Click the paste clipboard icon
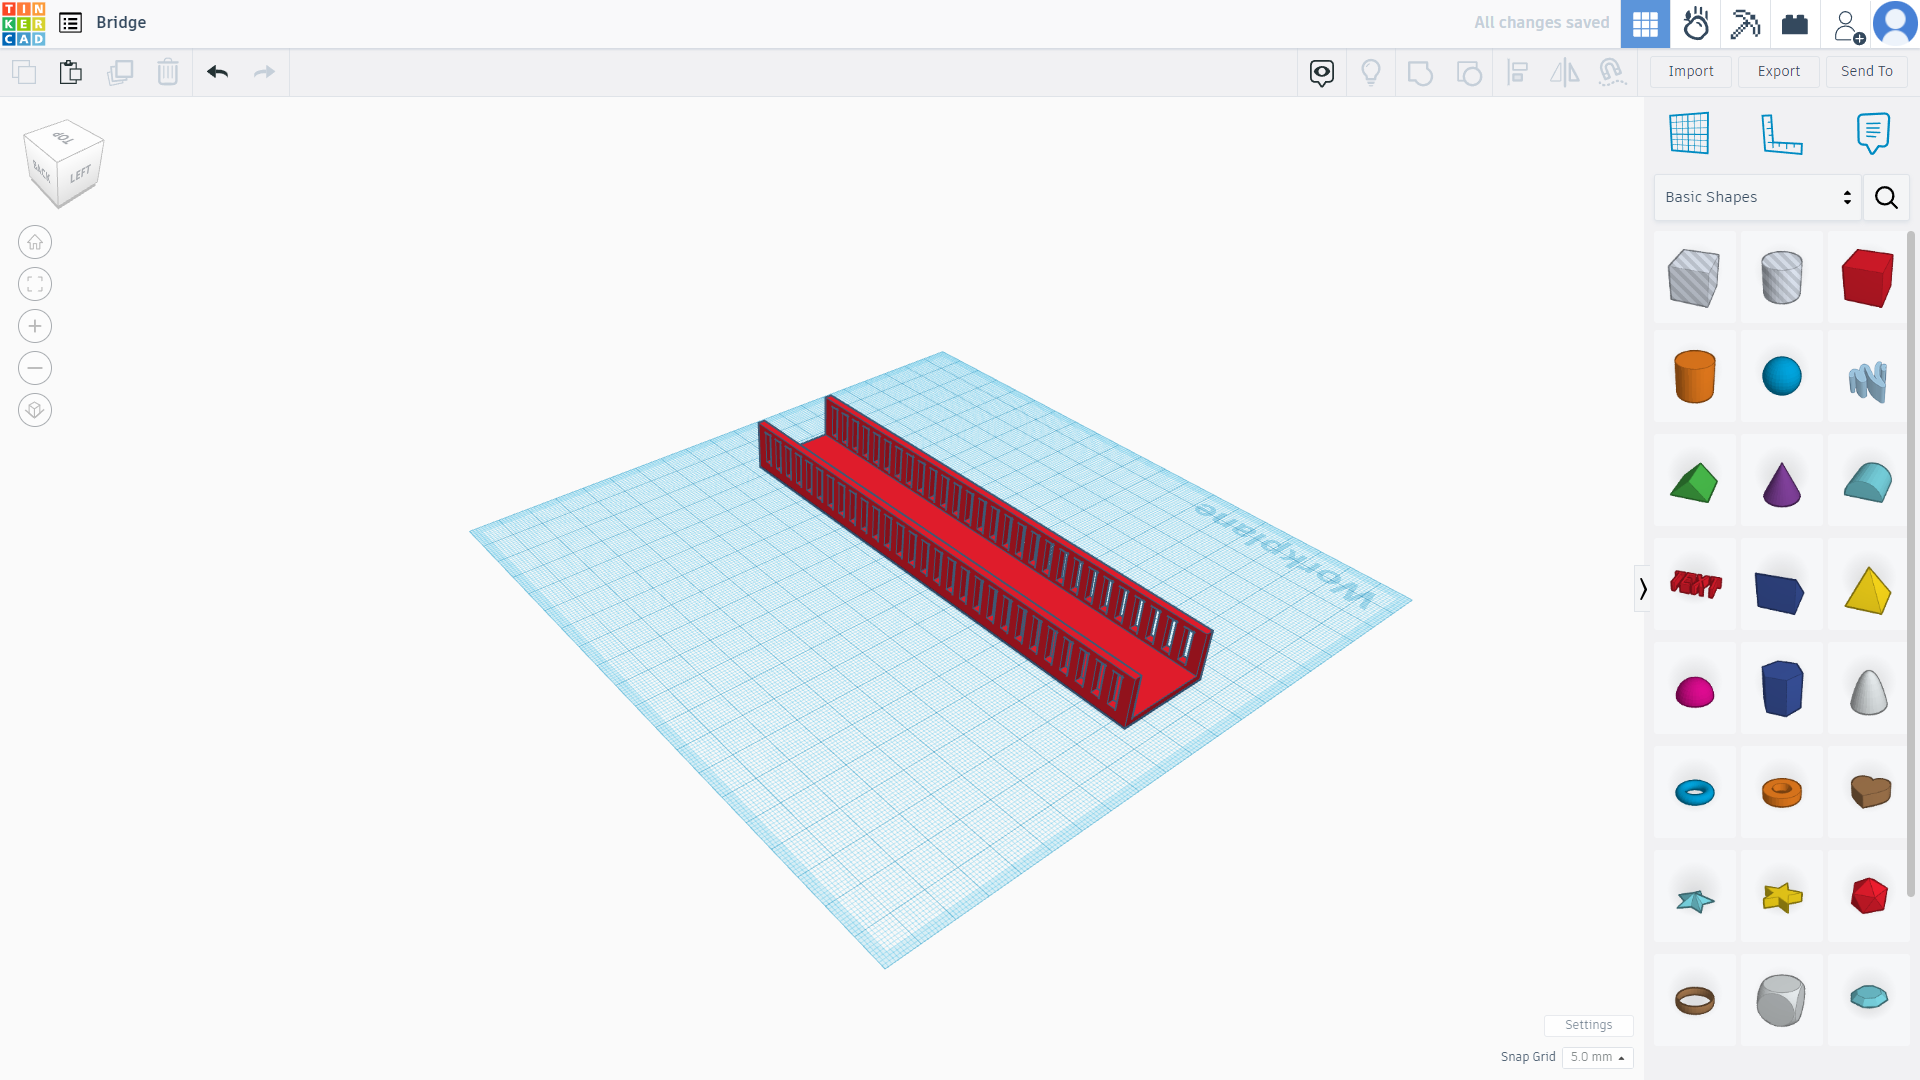Image resolution: width=1920 pixels, height=1080 pixels. pyautogui.click(x=70, y=72)
